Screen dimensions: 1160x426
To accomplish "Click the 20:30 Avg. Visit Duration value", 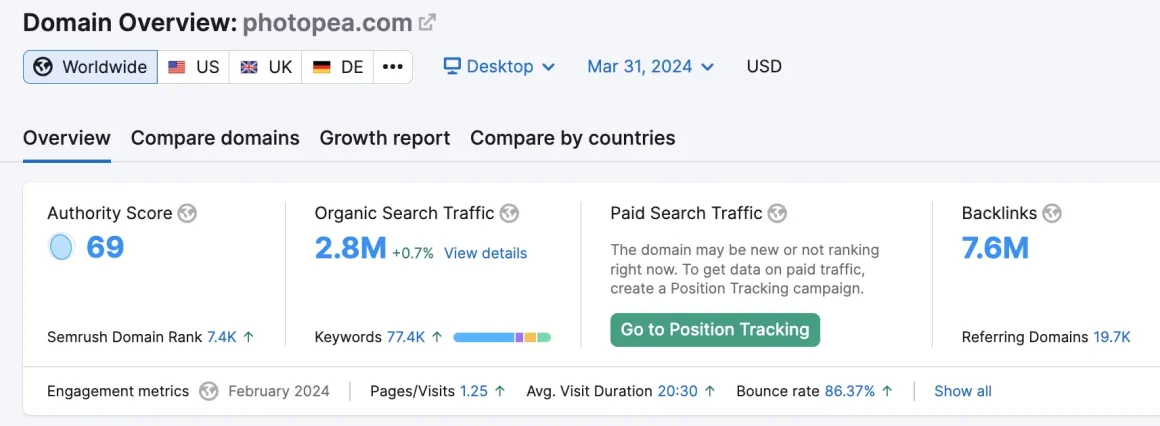I will click(x=677, y=391).
